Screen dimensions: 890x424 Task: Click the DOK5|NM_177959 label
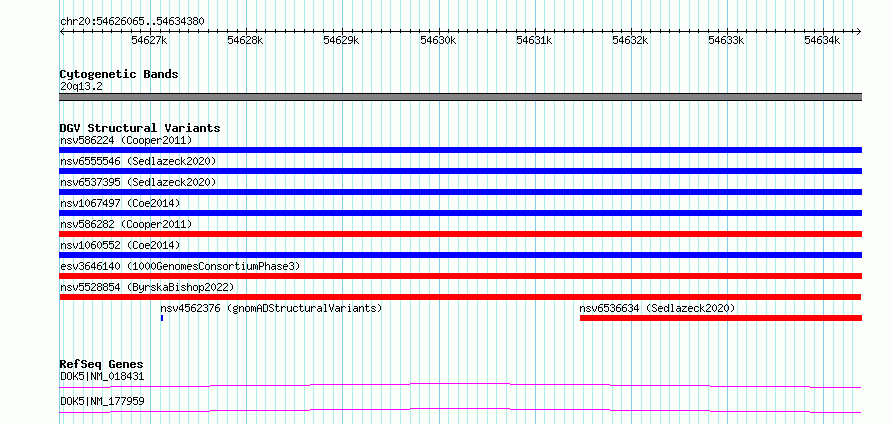pyautogui.click(x=102, y=401)
